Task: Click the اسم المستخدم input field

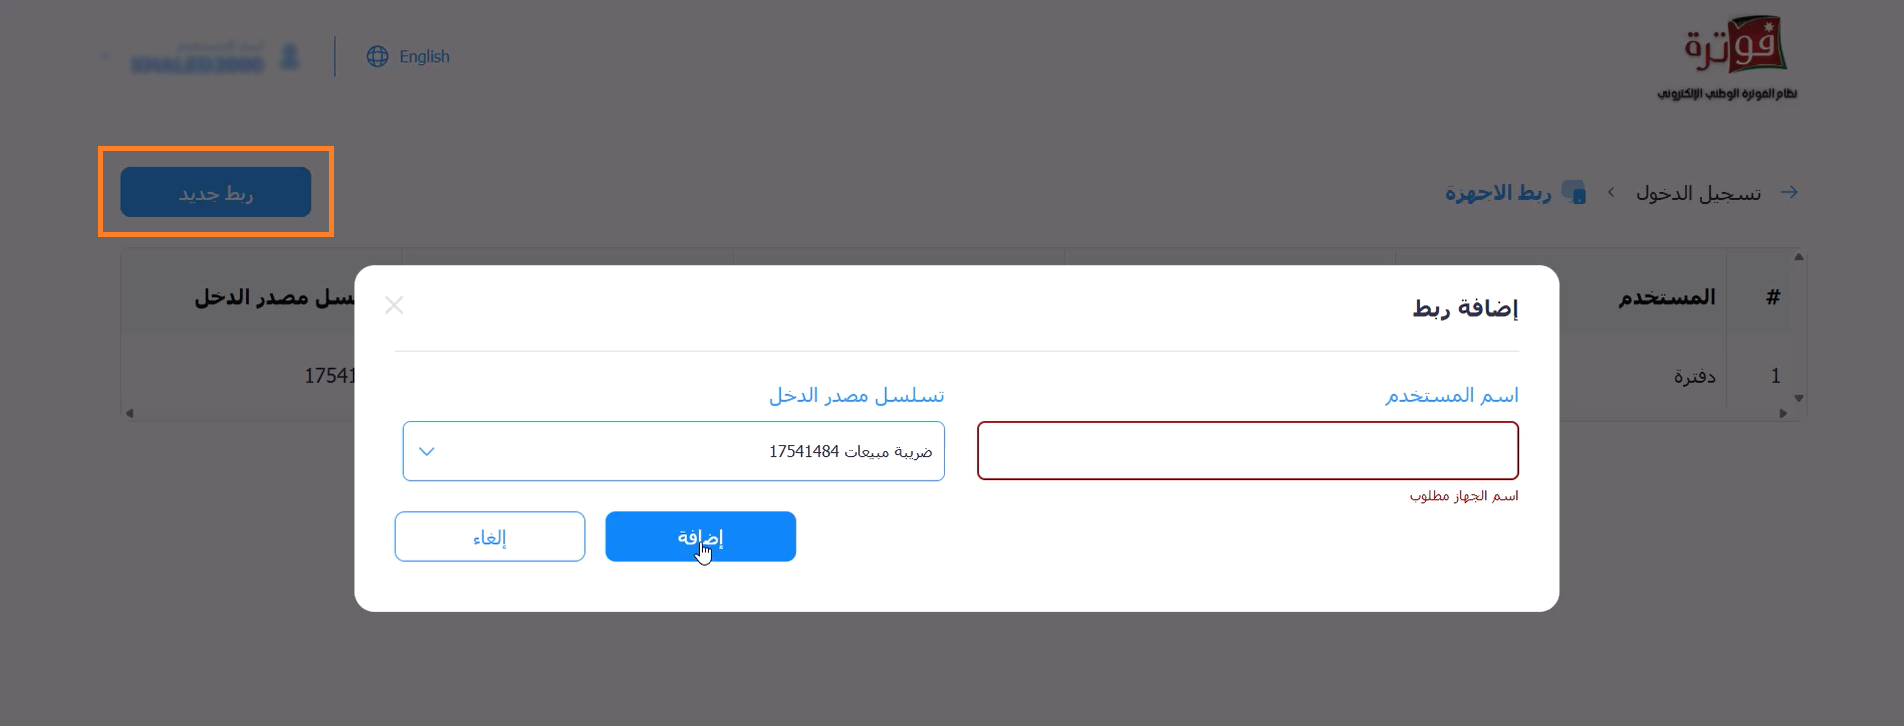Action: click(1248, 451)
